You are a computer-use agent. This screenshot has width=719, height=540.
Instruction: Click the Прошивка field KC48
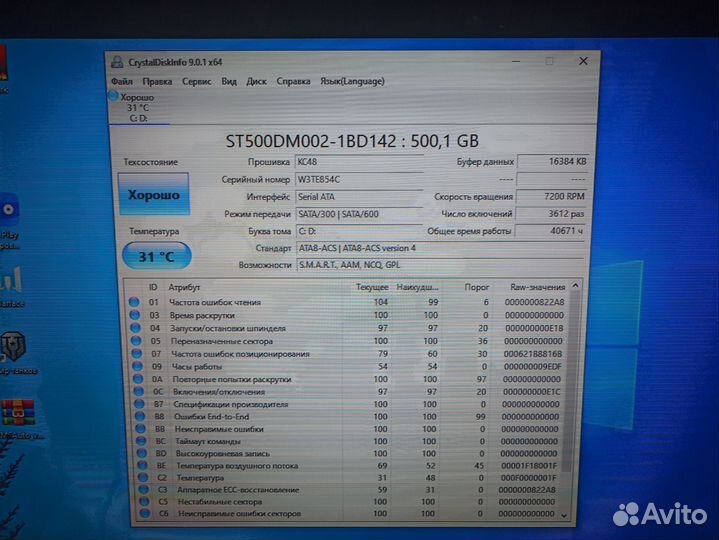[359, 162]
